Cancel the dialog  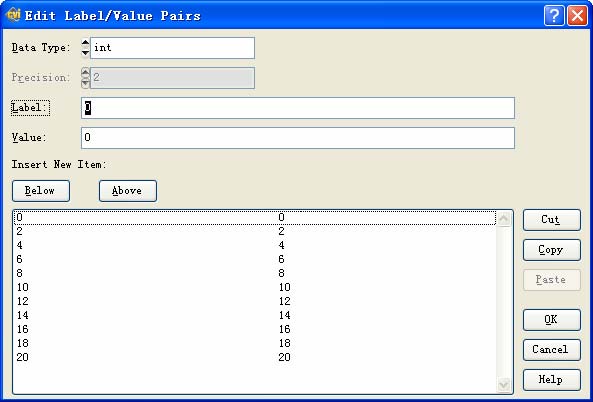point(552,350)
